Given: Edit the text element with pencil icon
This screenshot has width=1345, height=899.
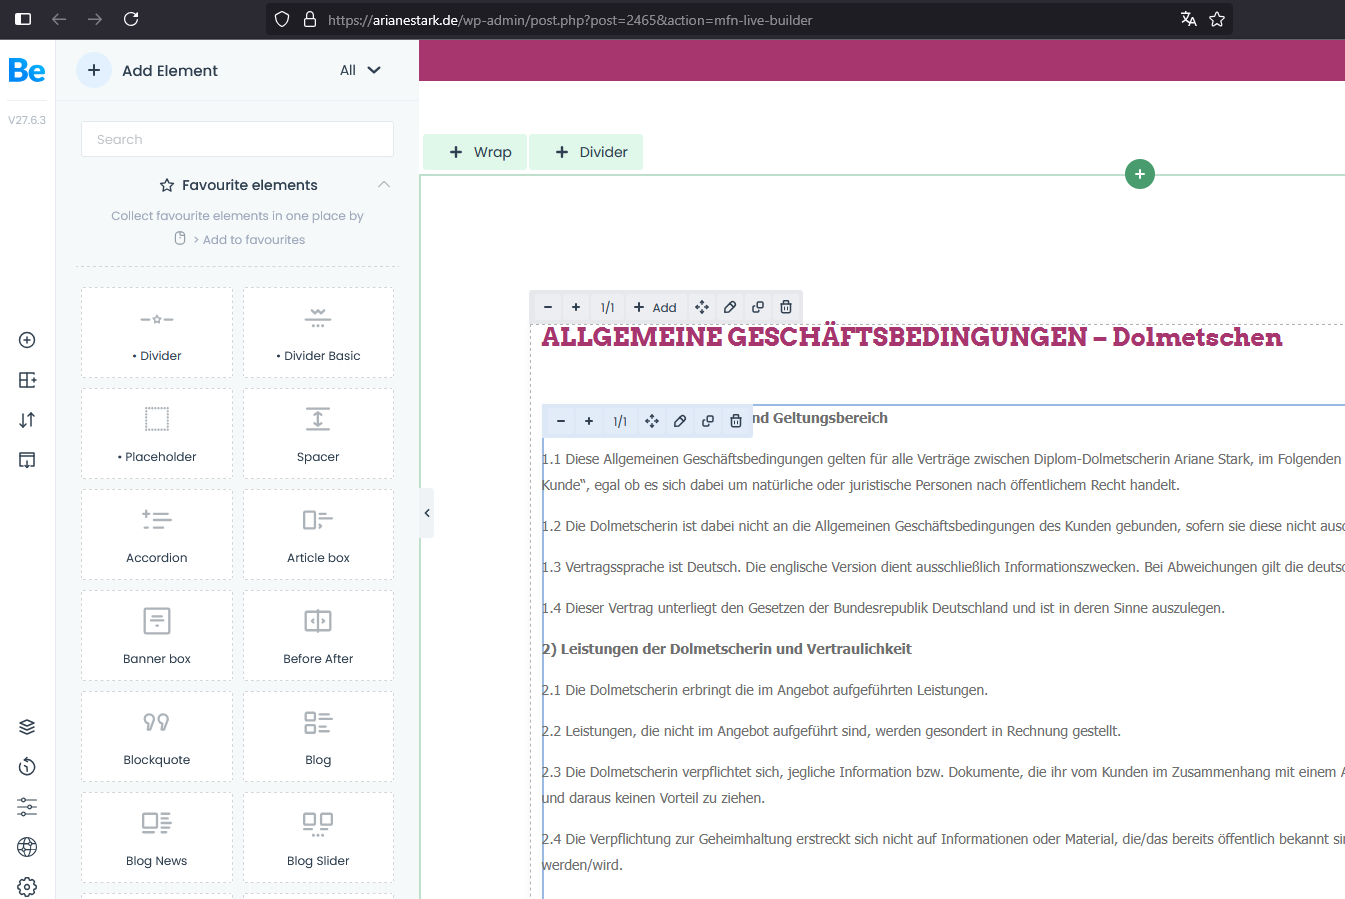Looking at the screenshot, I should coord(680,421).
